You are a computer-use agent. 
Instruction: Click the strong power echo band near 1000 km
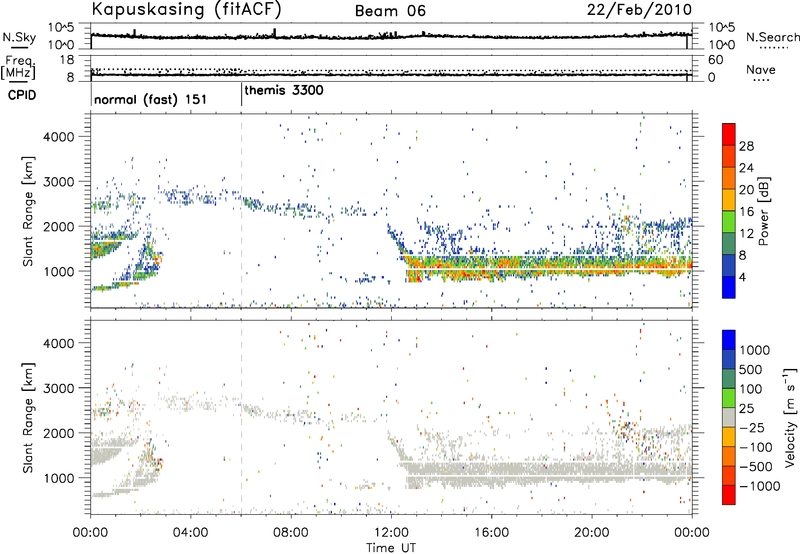click(548, 268)
